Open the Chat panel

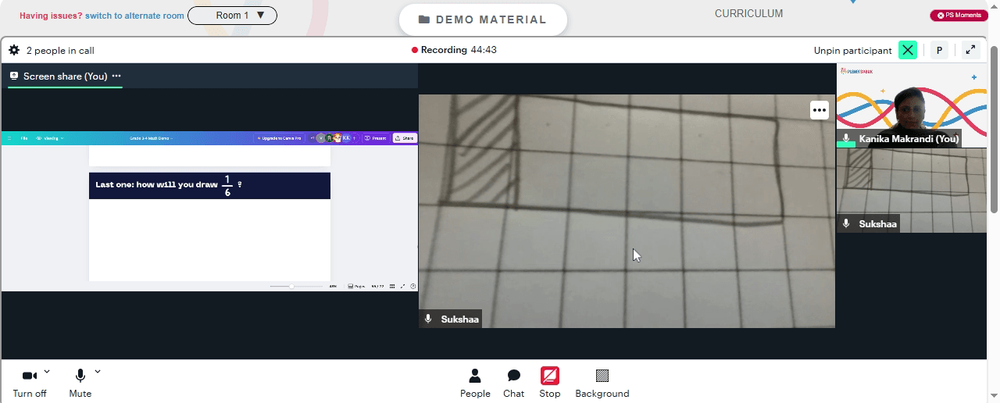[513, 383]
